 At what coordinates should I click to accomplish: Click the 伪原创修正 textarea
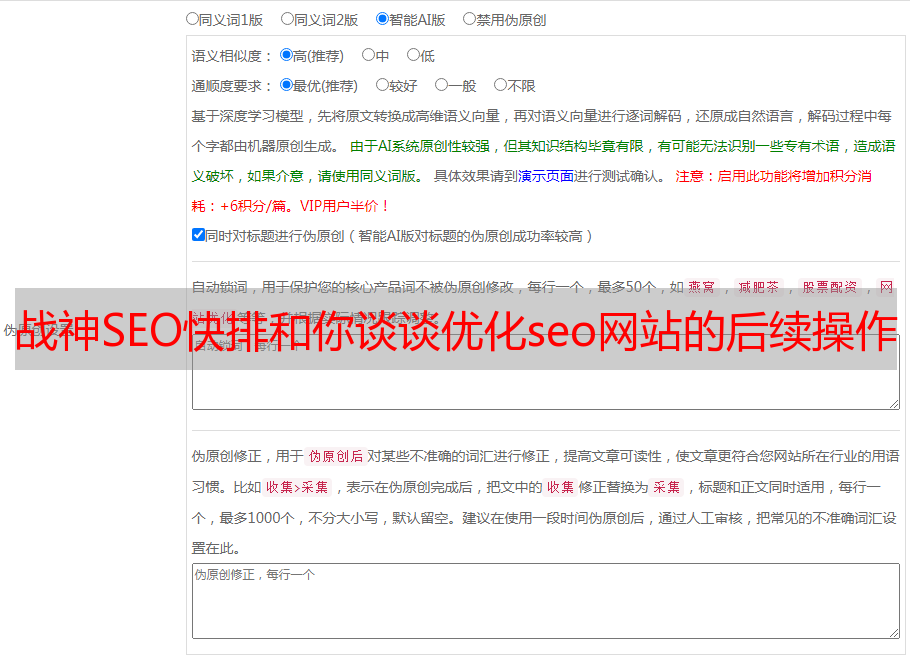[x=546, y=601]
